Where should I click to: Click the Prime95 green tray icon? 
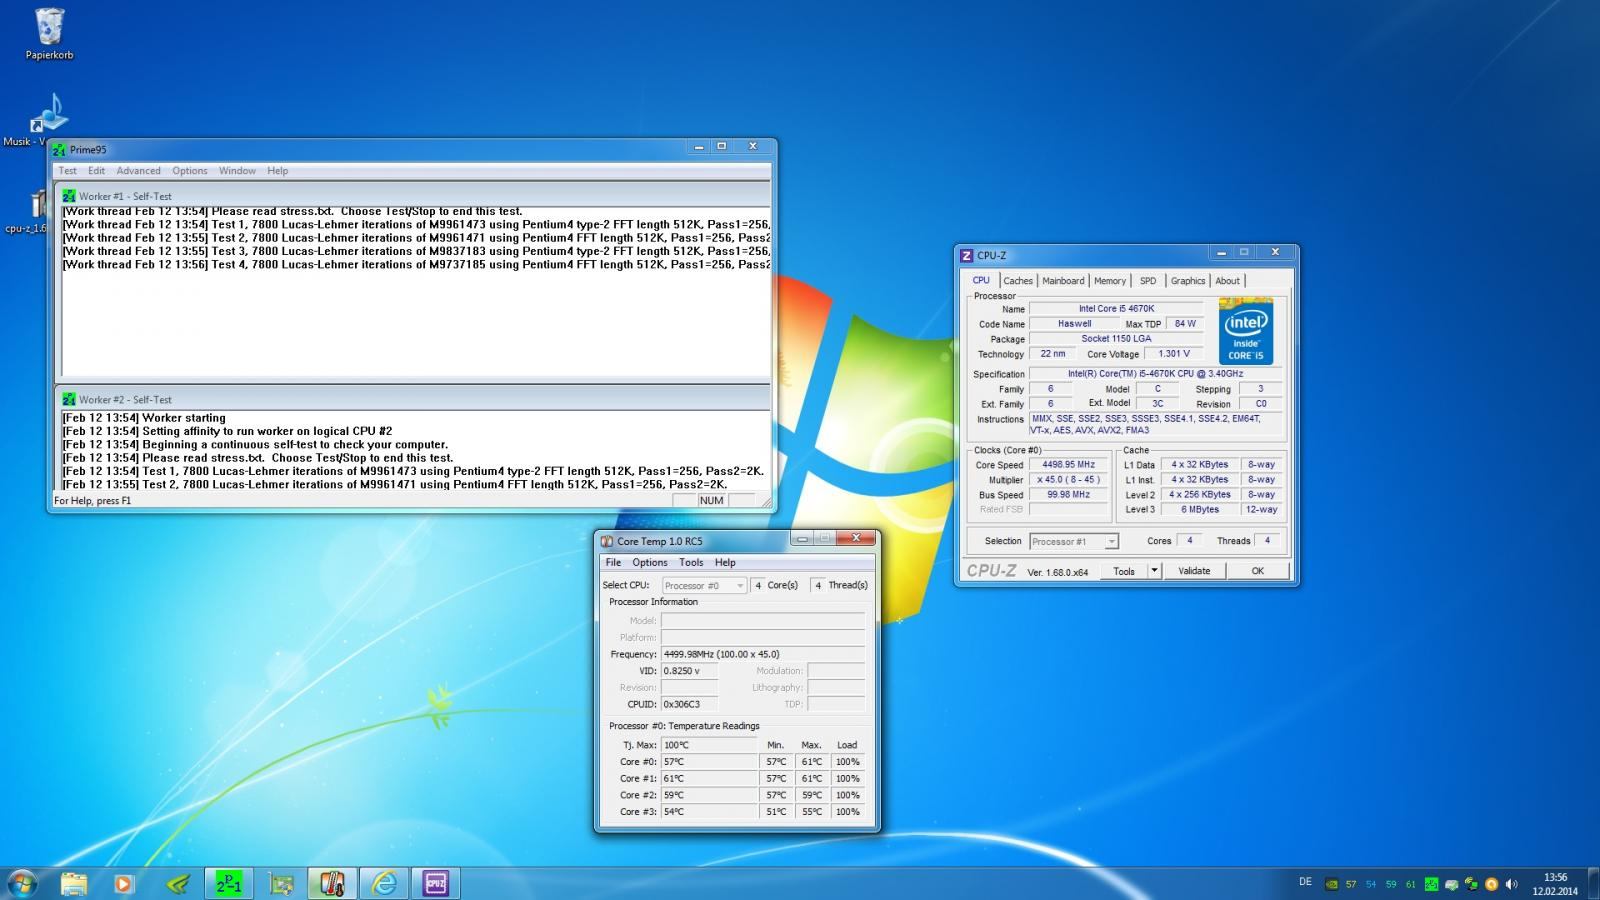point(1431,884)
